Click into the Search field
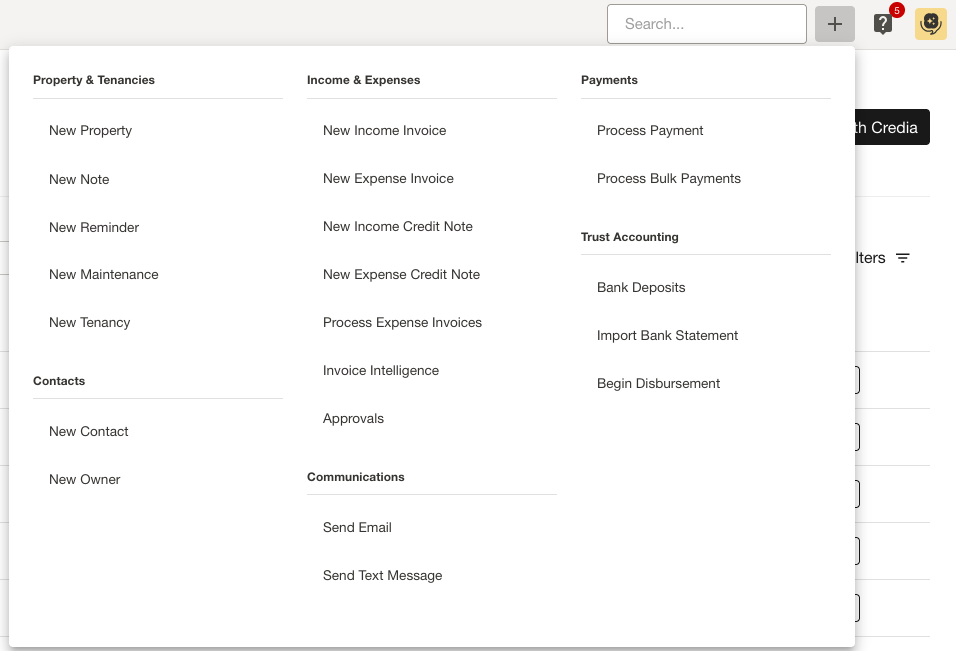956x651 pixels. tap(706, 24)
